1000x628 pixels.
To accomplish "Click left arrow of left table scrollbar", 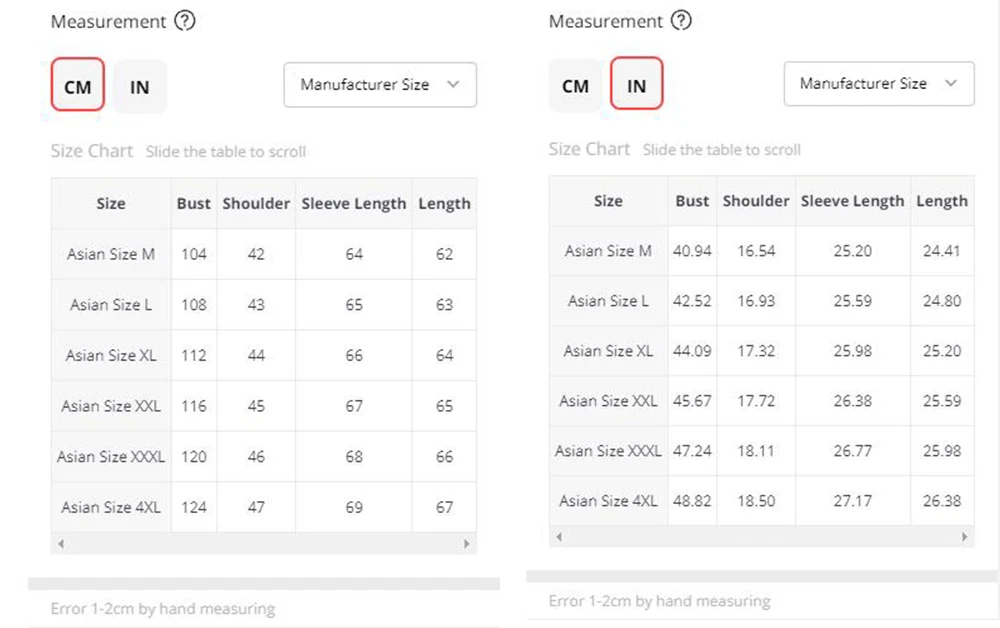I will [61, 543].
